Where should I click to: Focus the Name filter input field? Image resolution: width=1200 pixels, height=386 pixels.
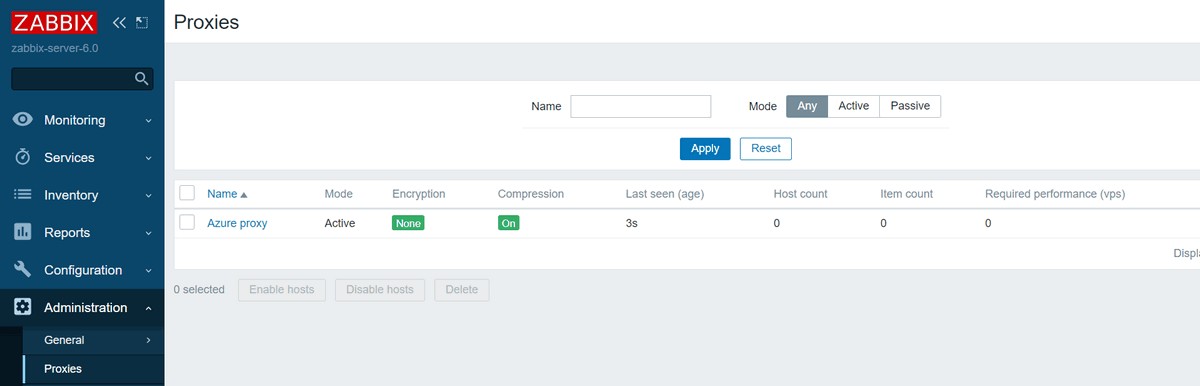[x=640, y=106]
